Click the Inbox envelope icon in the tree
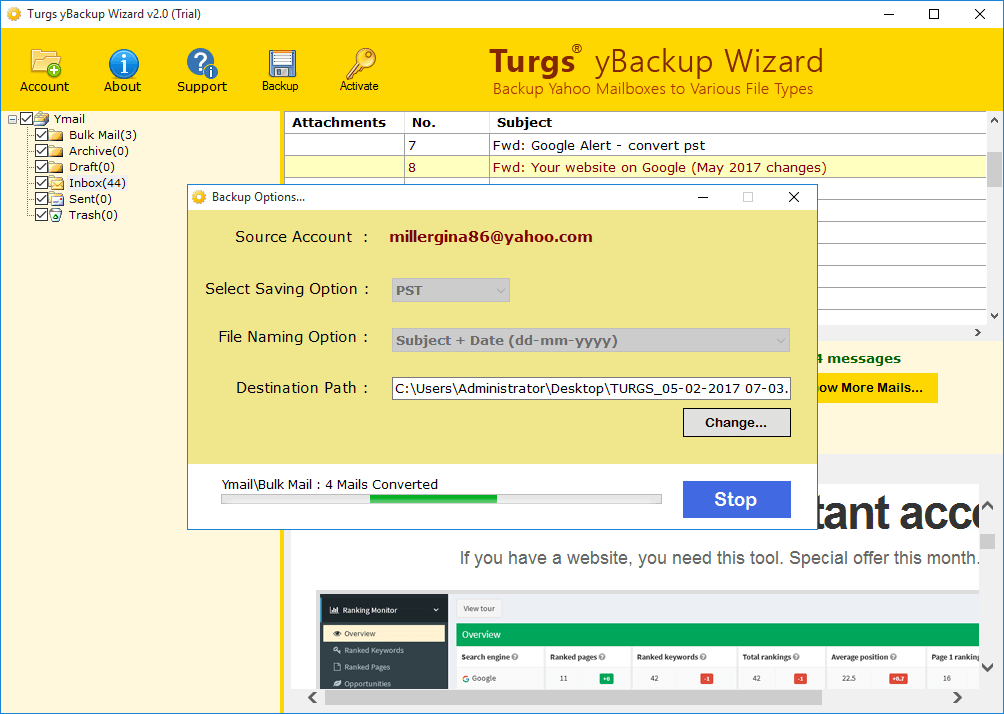Viewport: 1004px width, 714px height. coord(56,182)
